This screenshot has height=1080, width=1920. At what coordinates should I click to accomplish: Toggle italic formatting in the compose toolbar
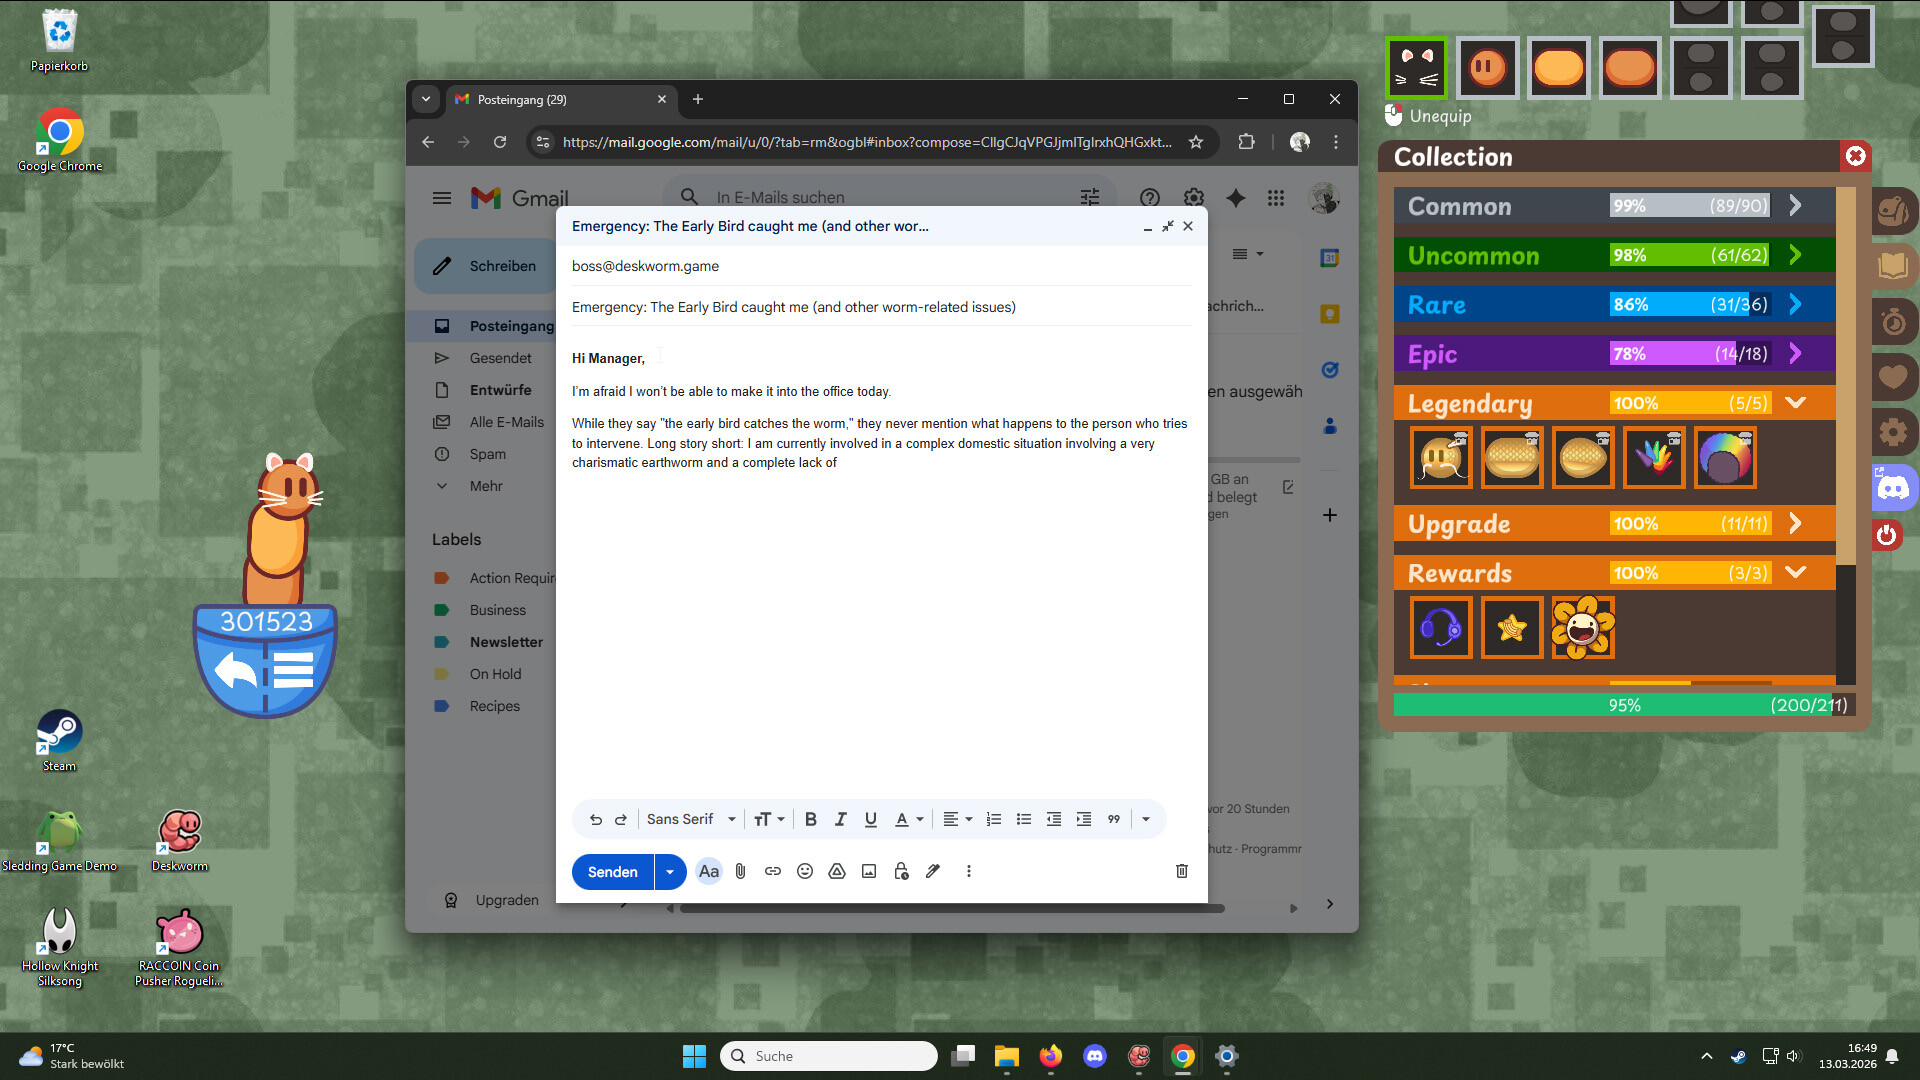point(840,818)
